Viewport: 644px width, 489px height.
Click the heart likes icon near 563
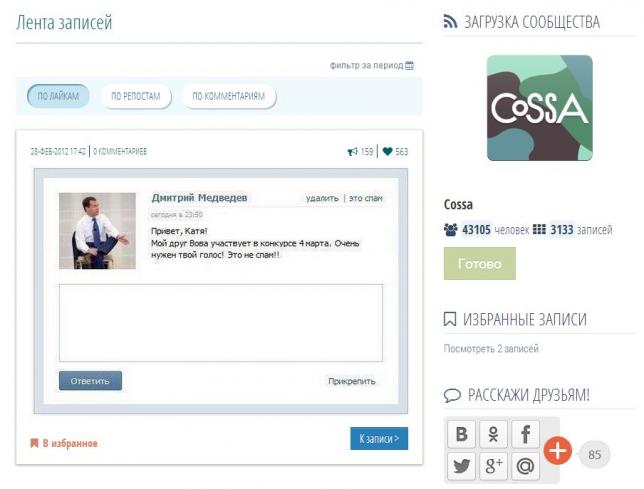pos(387,152)
